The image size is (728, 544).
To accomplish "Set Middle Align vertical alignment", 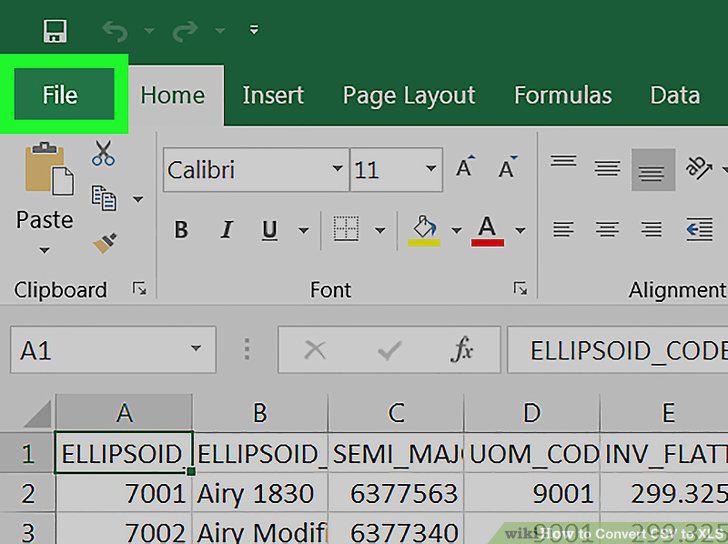I will 607,168.
